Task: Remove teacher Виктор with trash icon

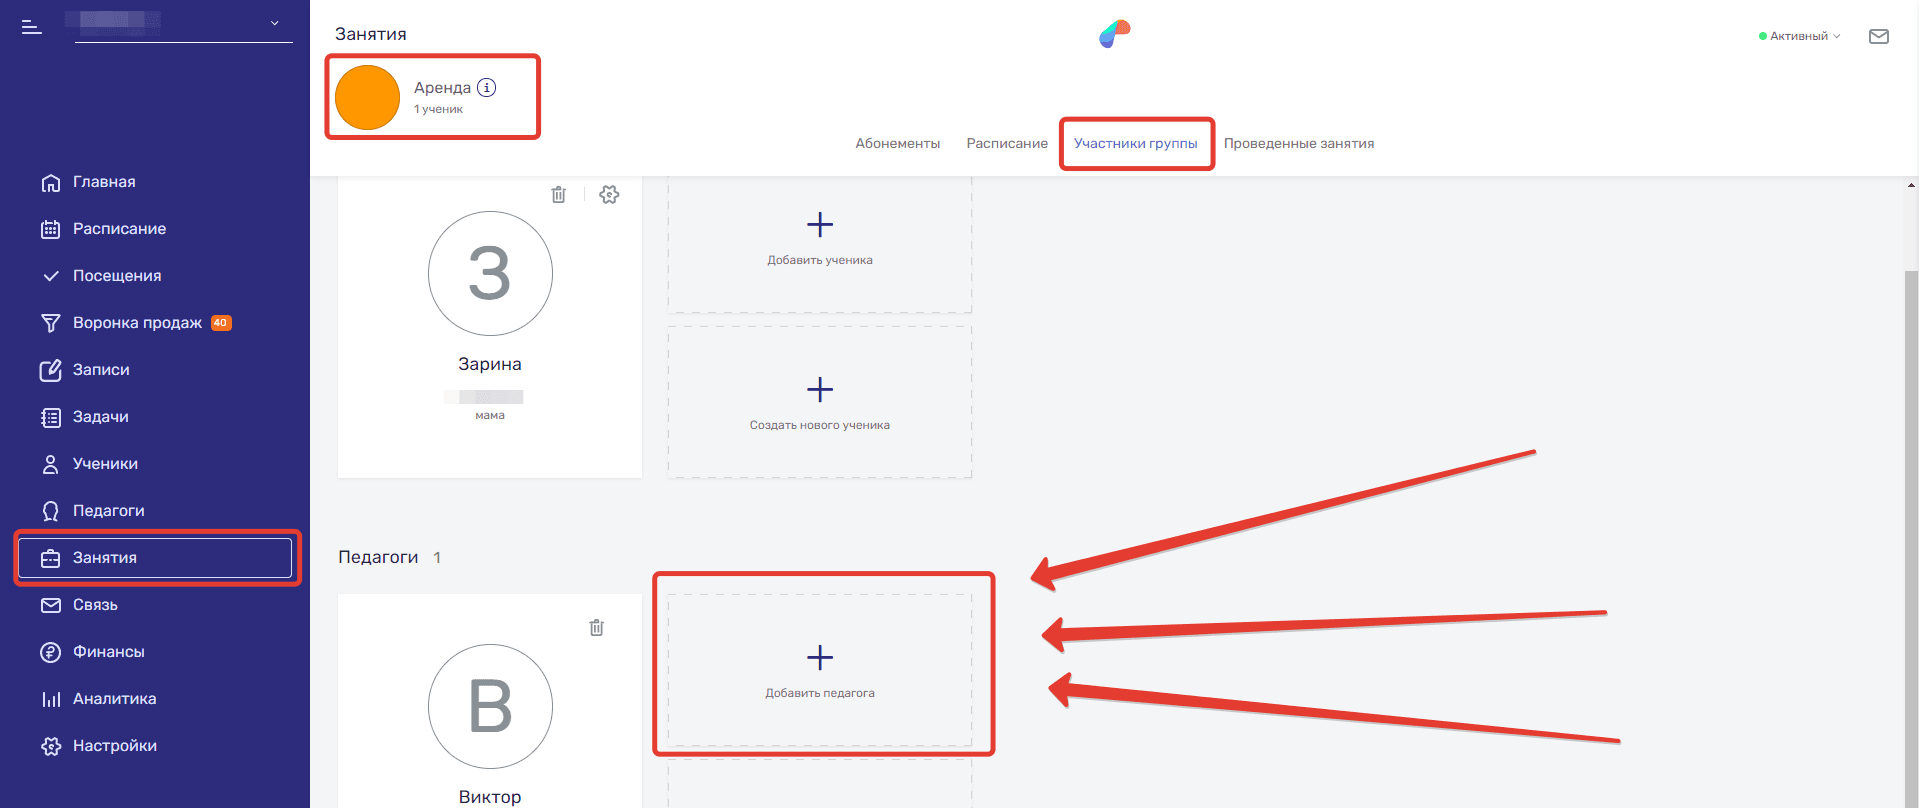Action: point(597,628)
